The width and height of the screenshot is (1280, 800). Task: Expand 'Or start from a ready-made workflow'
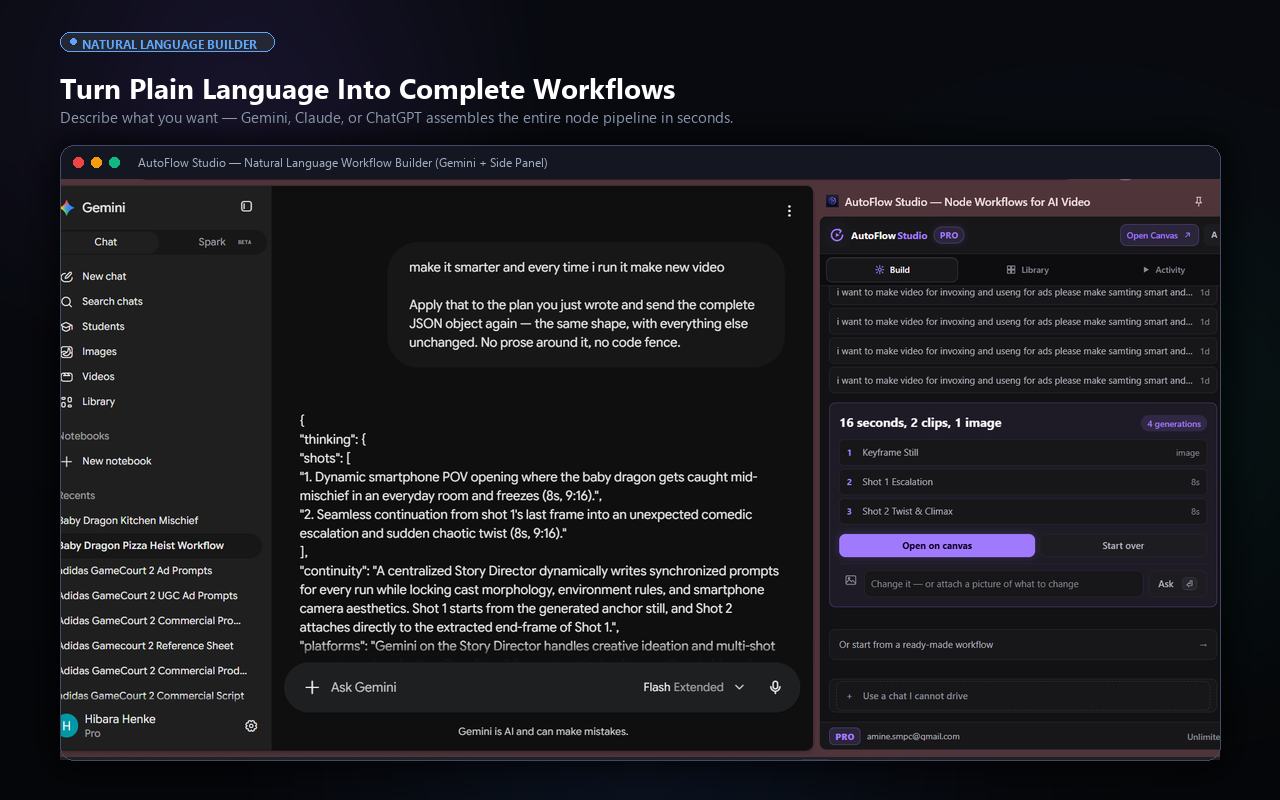point(1023,645)
